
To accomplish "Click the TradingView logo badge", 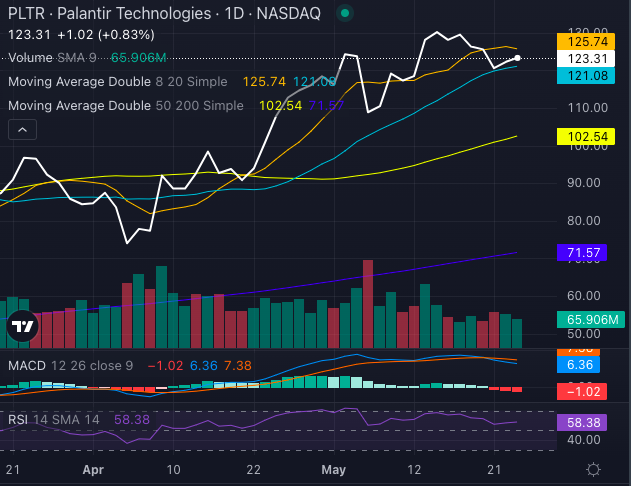I will pos(23,326).
